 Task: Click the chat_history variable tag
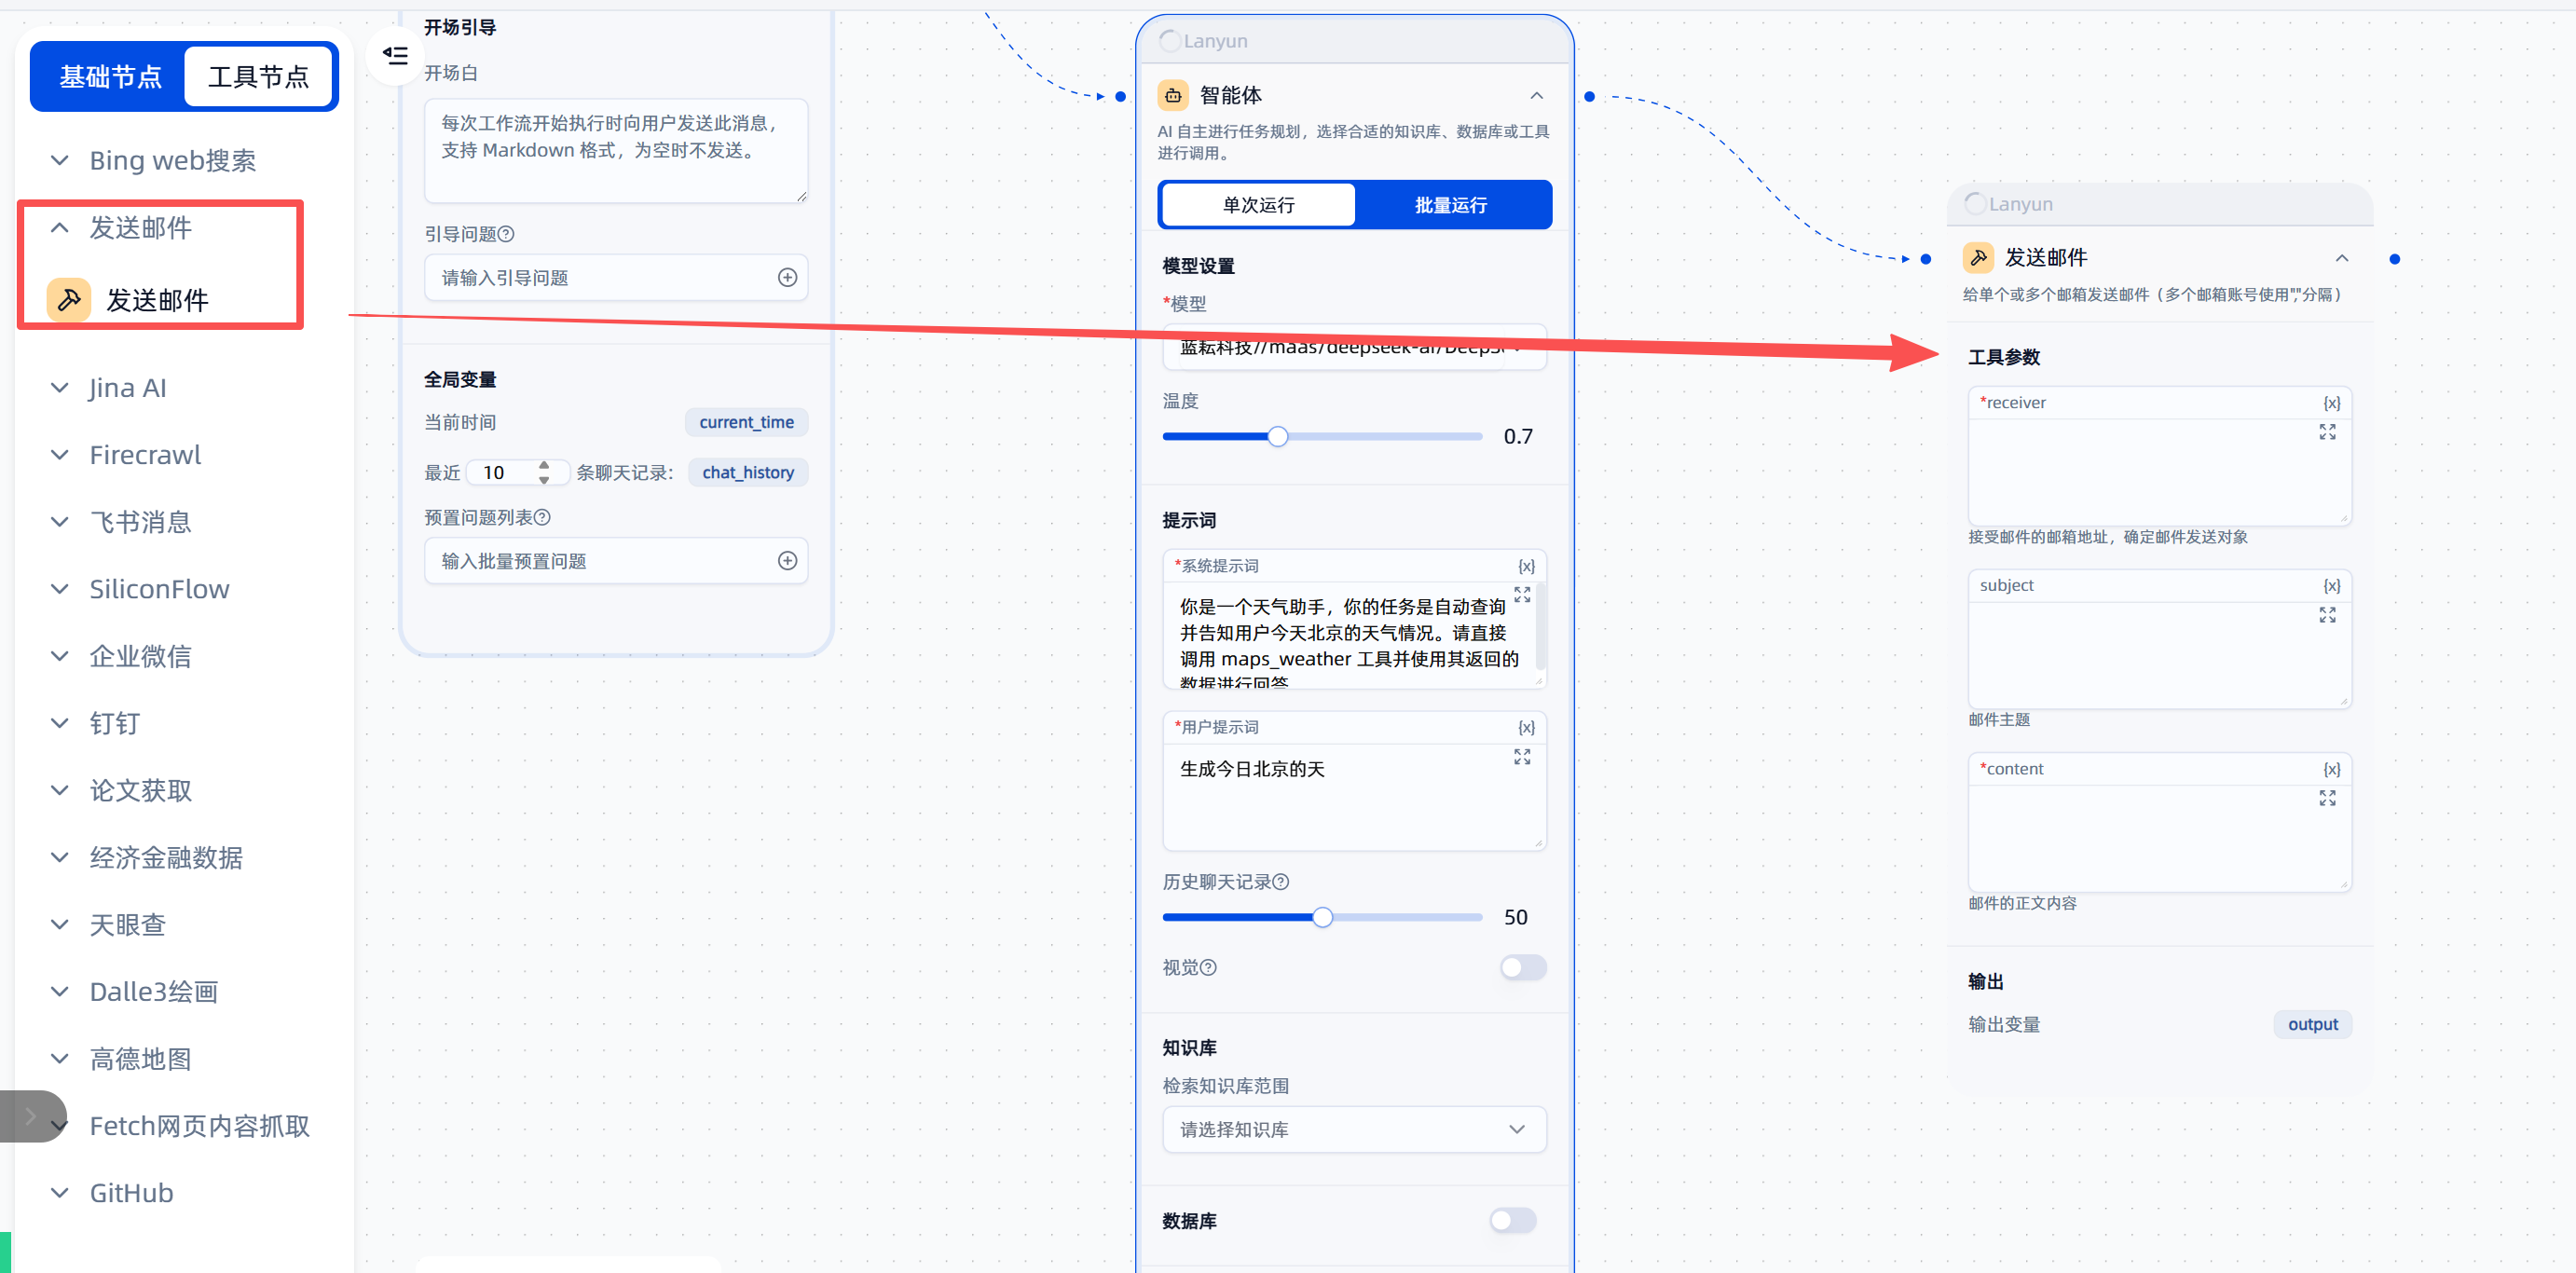[x=747, y=473]
